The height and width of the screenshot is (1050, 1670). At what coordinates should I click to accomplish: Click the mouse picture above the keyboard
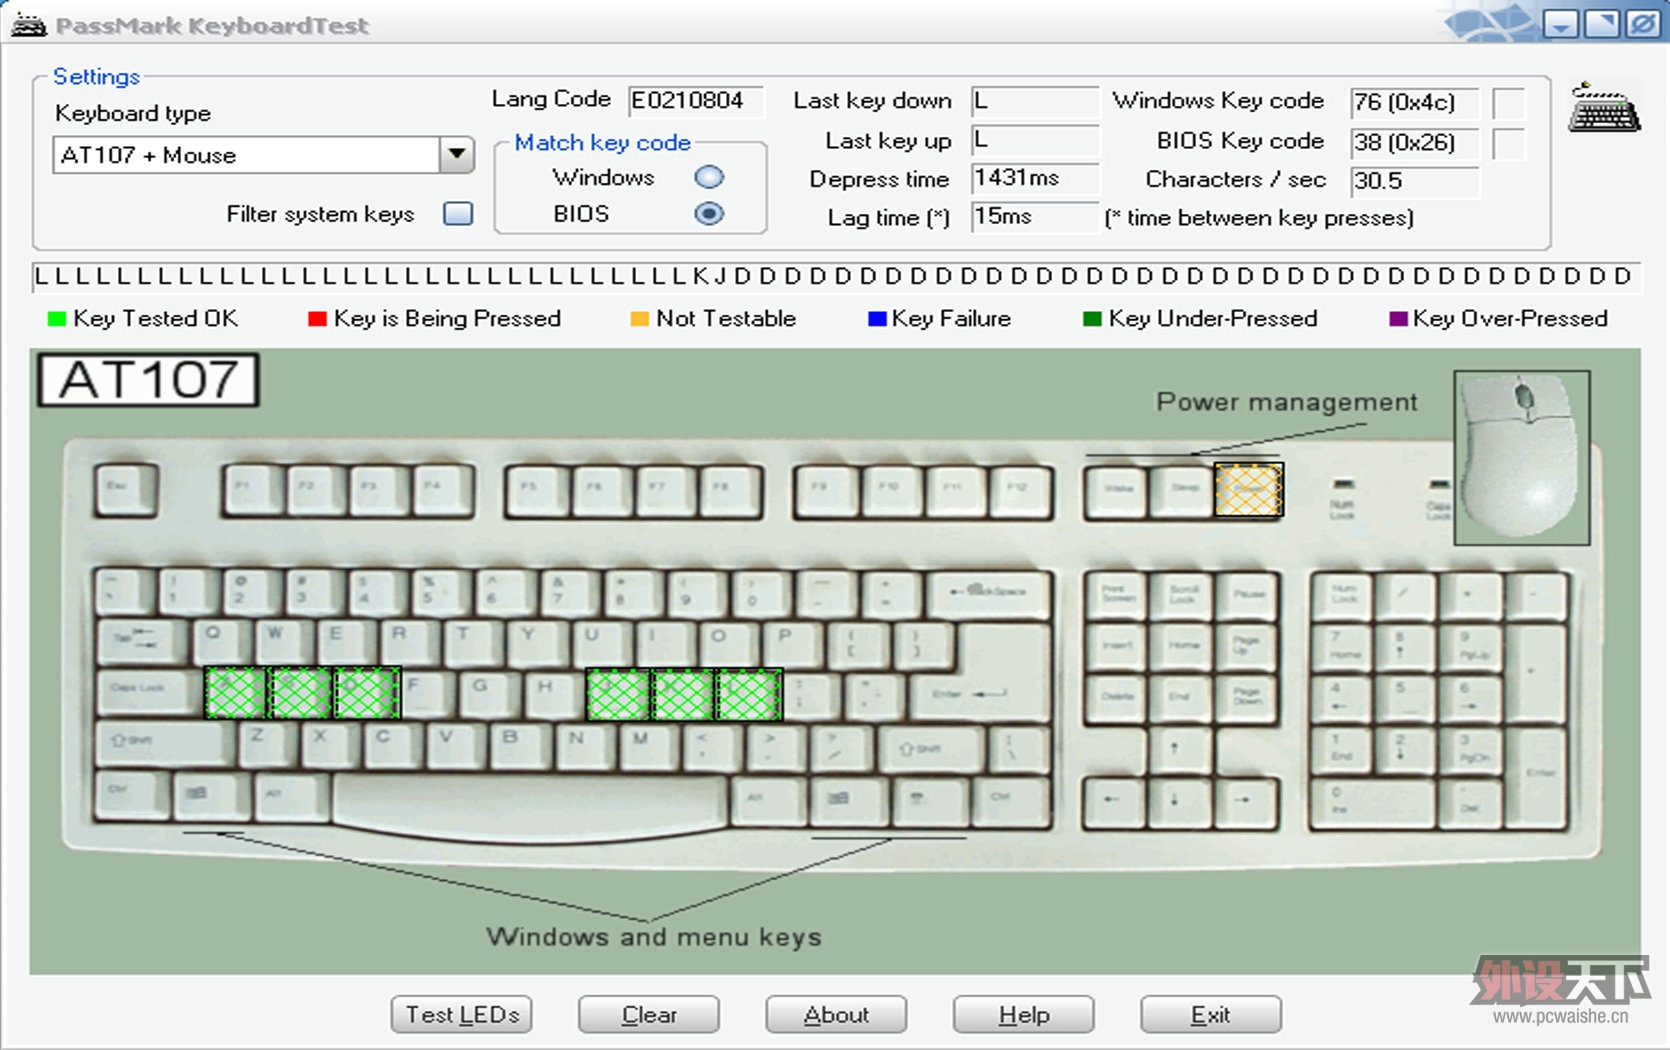(1522, 458)
